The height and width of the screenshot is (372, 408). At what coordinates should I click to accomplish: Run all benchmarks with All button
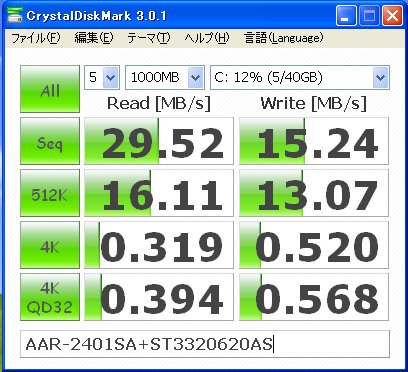pos(50,89)
